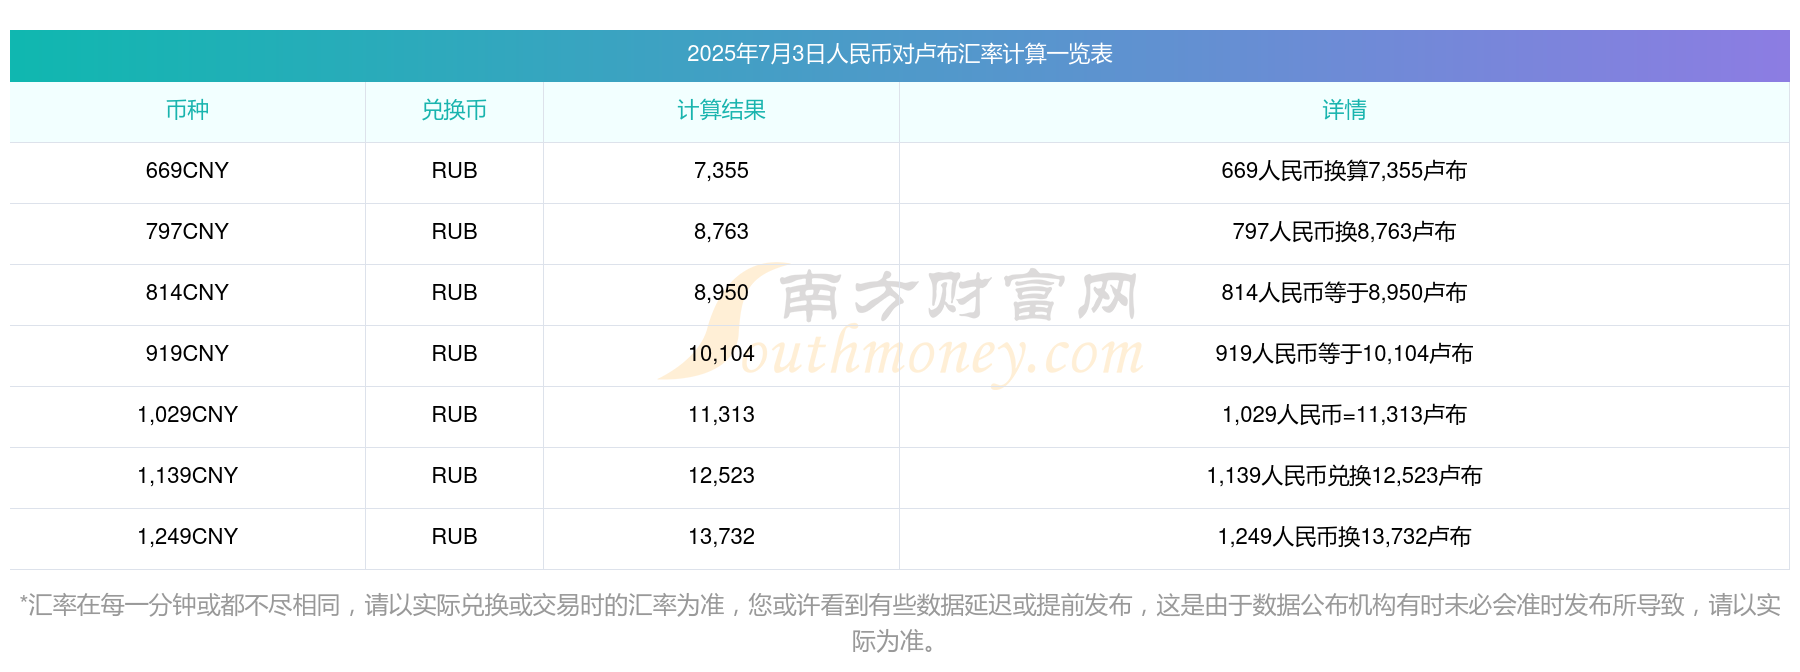Click RUB in the 1,139CNY row

[454, 476]
